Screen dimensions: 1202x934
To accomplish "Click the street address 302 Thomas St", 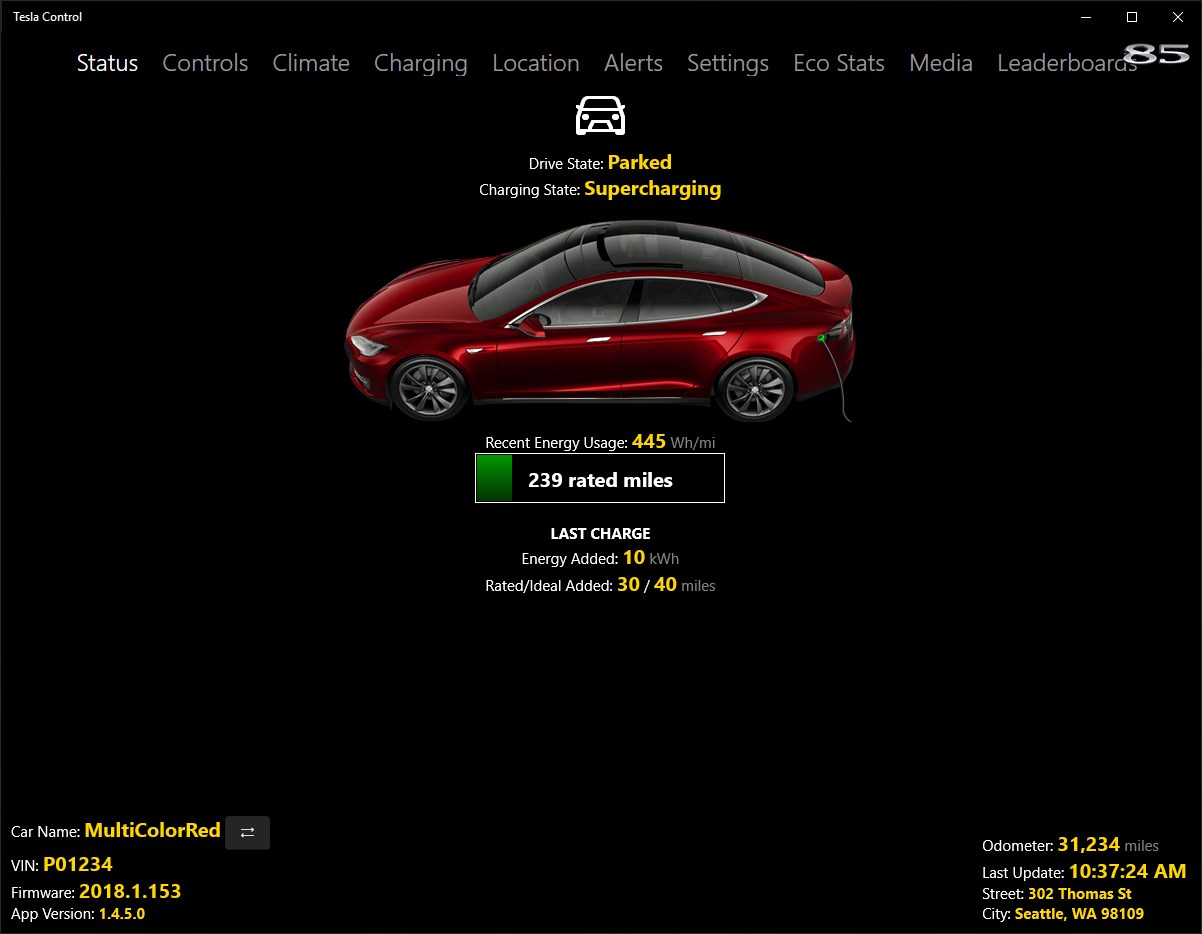I will pos(1080,893).
